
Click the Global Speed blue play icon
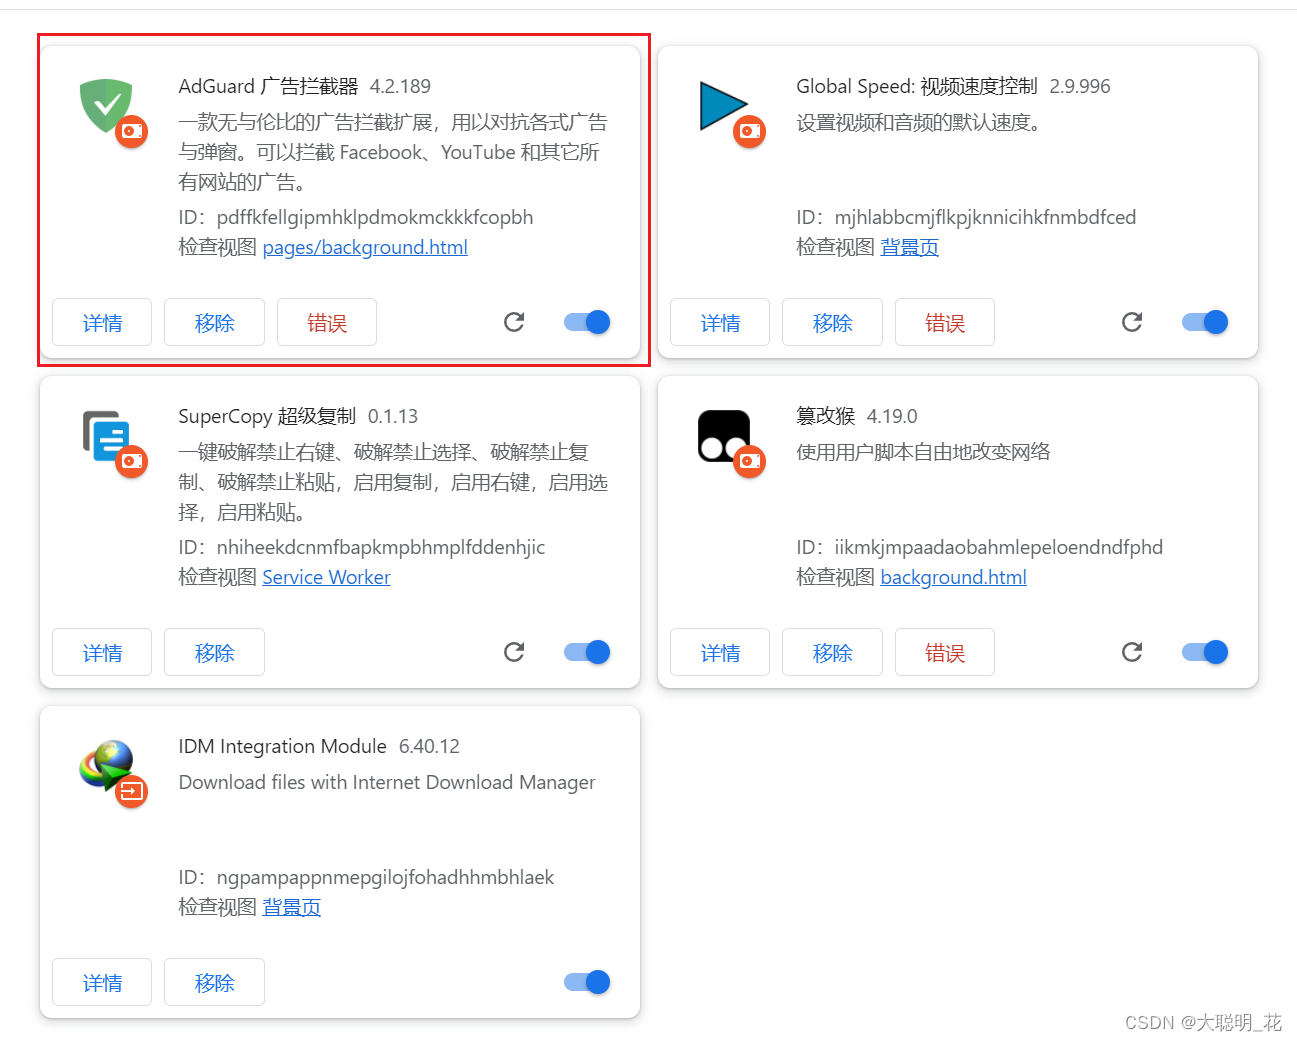click(x=724, y=106)
